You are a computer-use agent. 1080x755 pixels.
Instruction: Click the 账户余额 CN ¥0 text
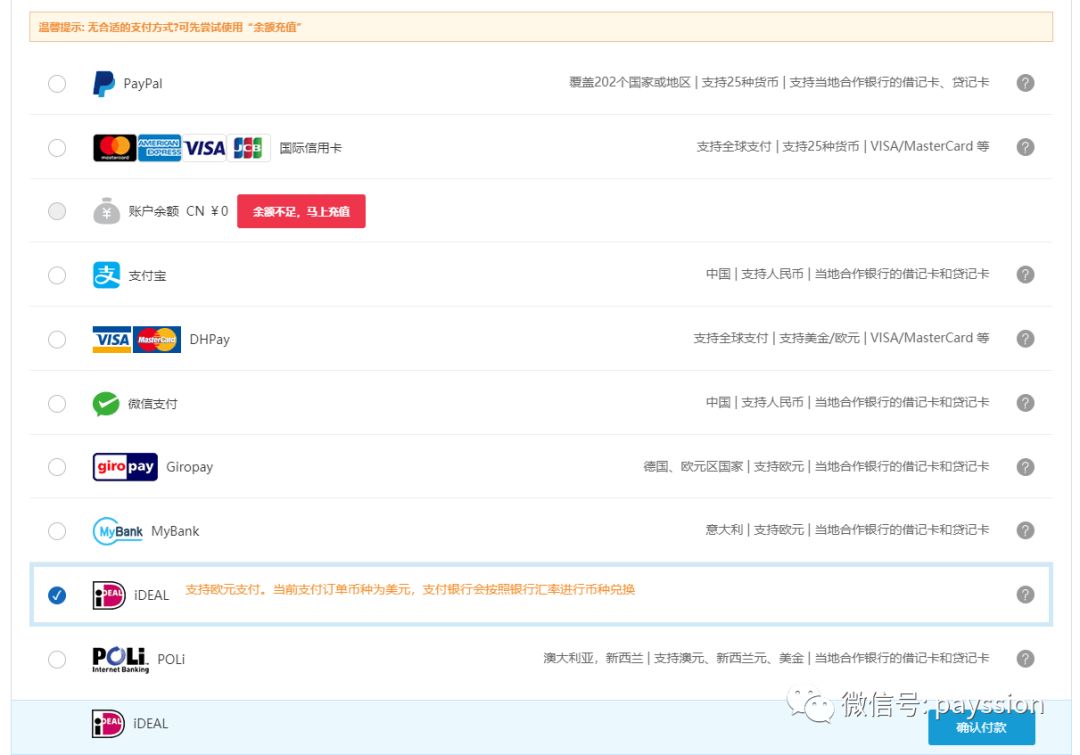click(x=178, y=211)
